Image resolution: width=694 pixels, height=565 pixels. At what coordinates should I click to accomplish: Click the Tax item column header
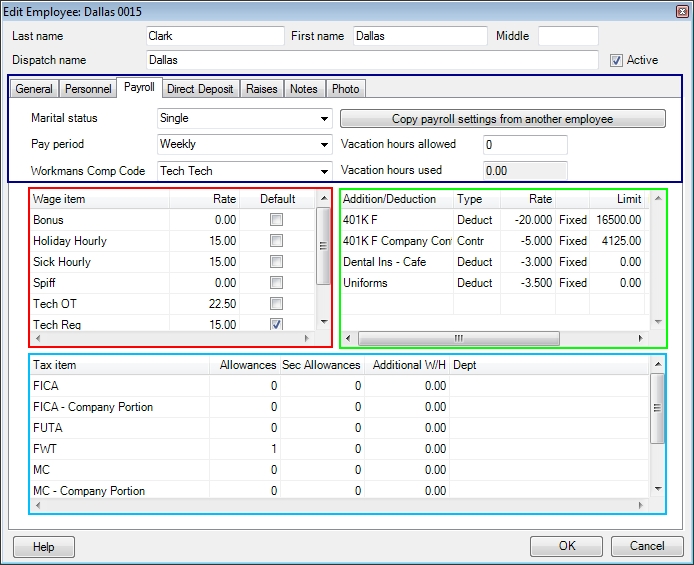tap(120, 365)
